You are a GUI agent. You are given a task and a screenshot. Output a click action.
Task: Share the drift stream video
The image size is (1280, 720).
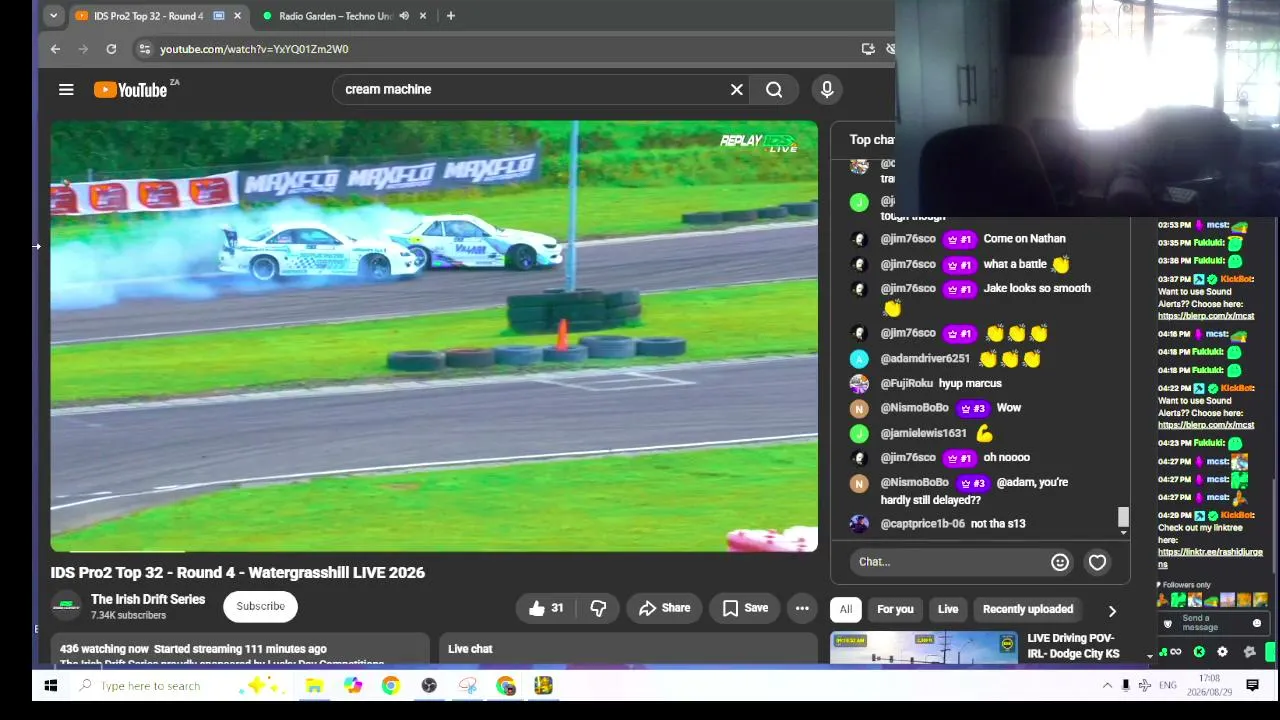[x=665, y=608]
